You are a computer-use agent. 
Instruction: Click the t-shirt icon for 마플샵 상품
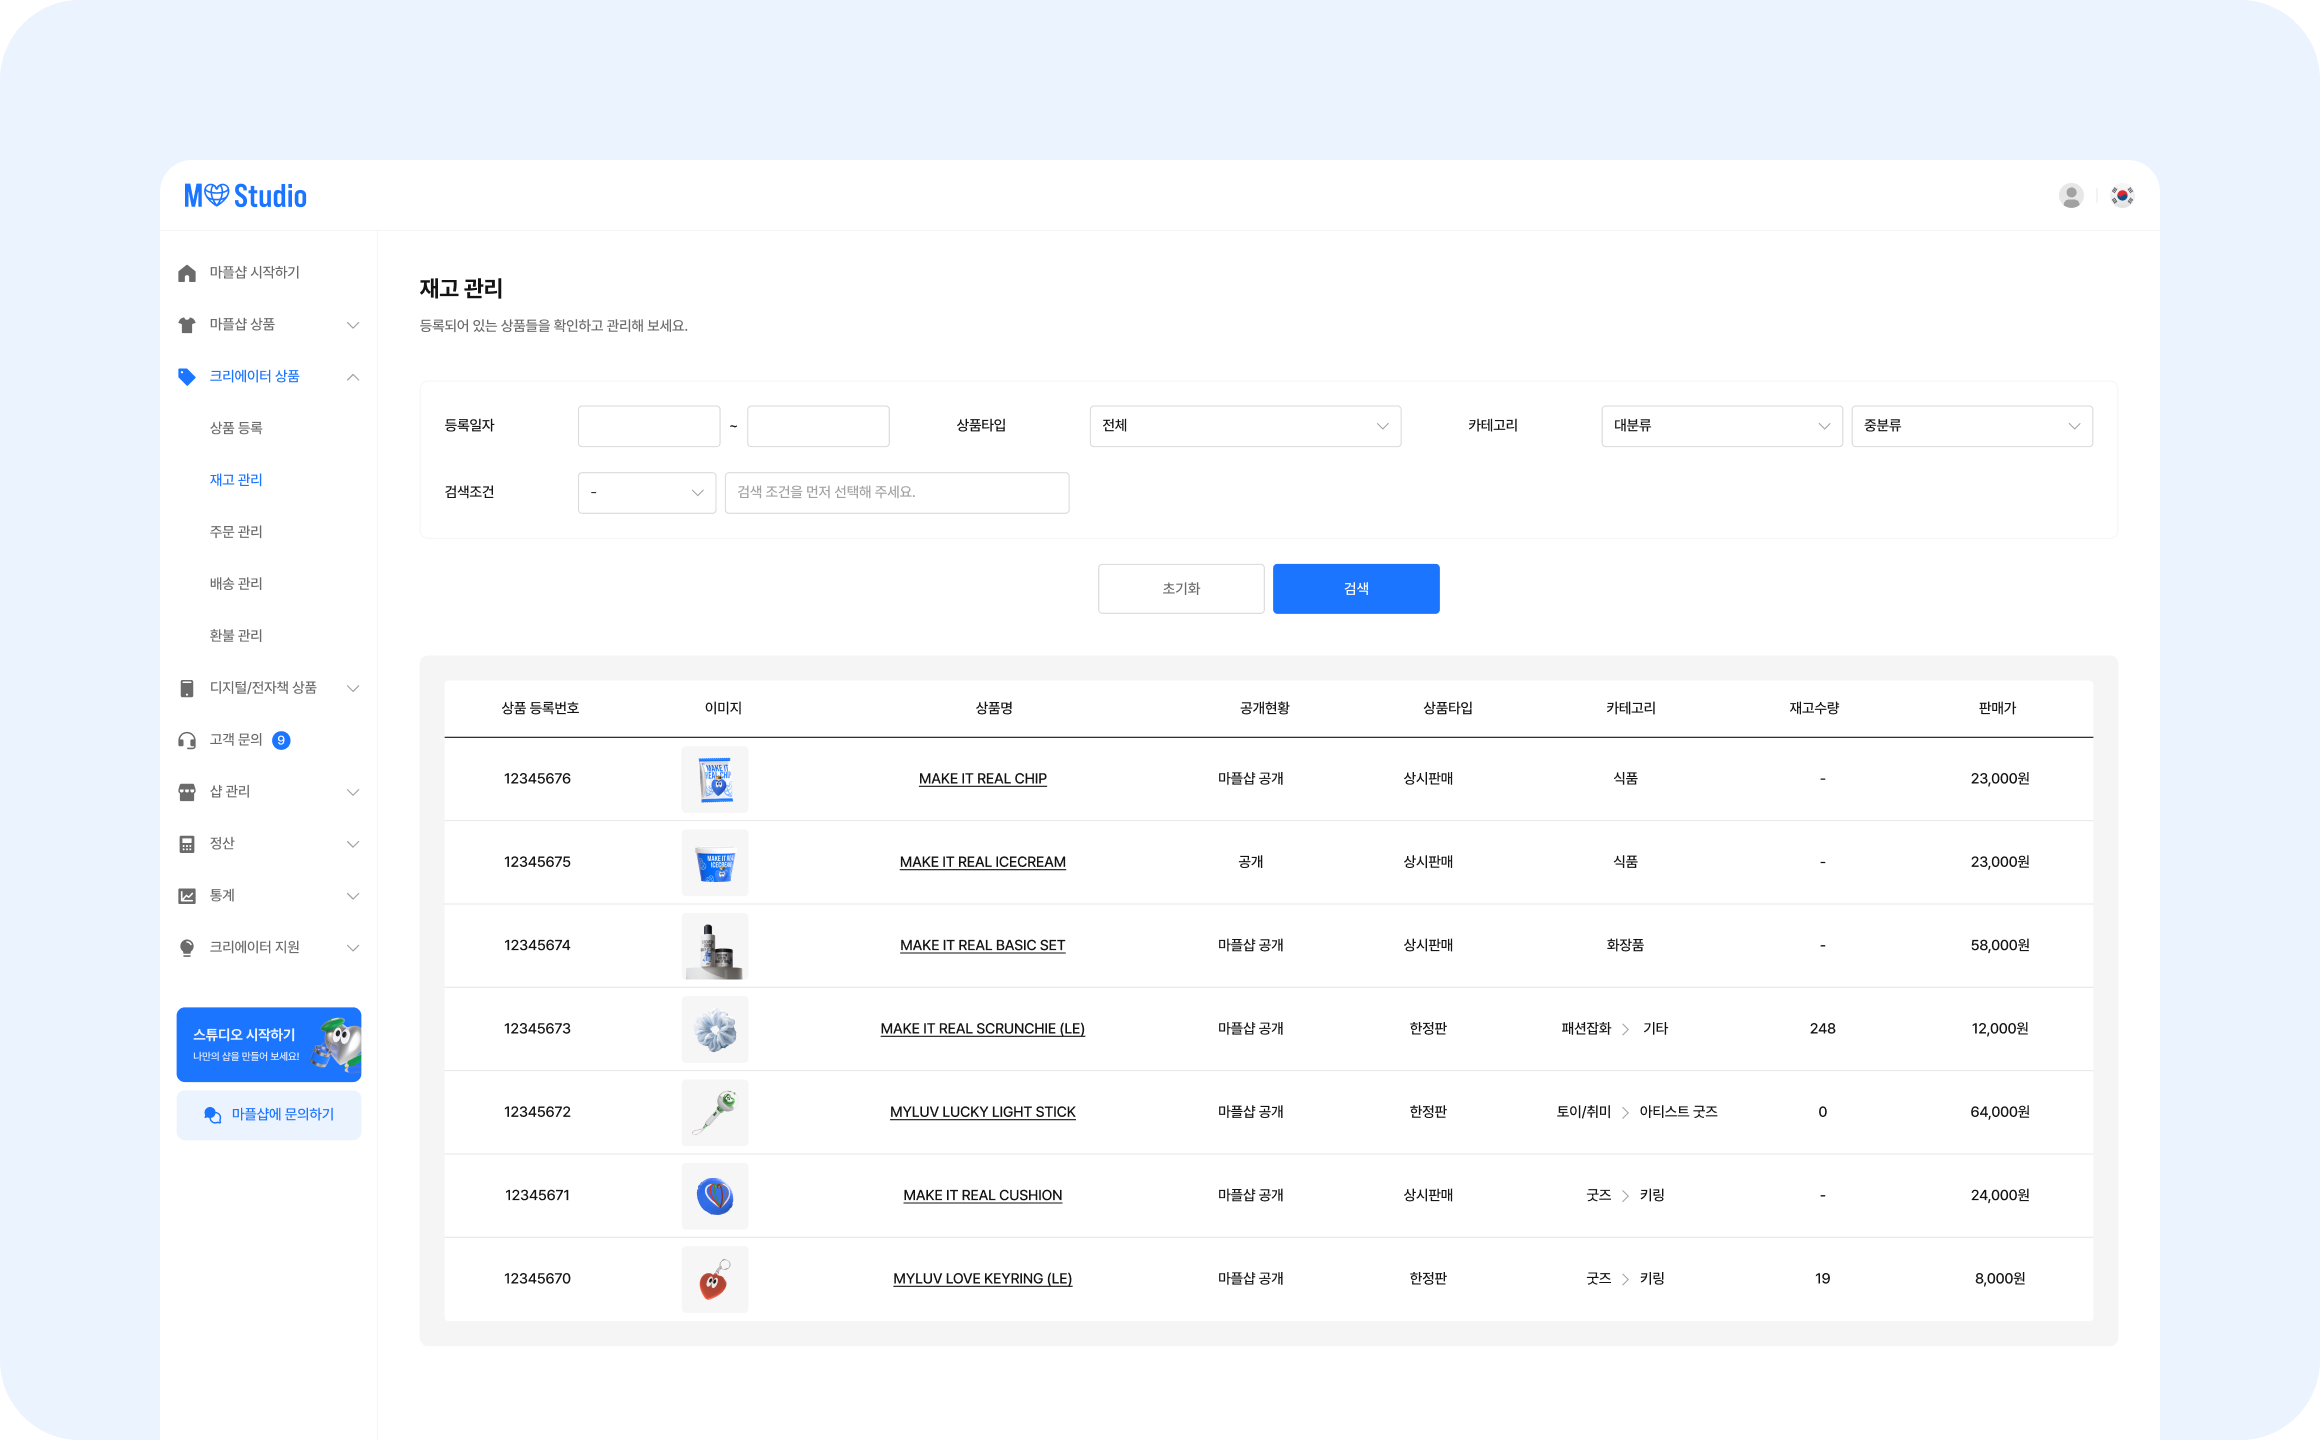pyautogui.click(x=187, y=325)
